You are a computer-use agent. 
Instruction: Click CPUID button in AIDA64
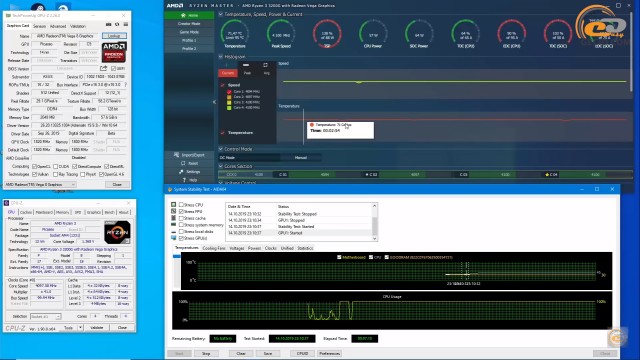point(302,353)
